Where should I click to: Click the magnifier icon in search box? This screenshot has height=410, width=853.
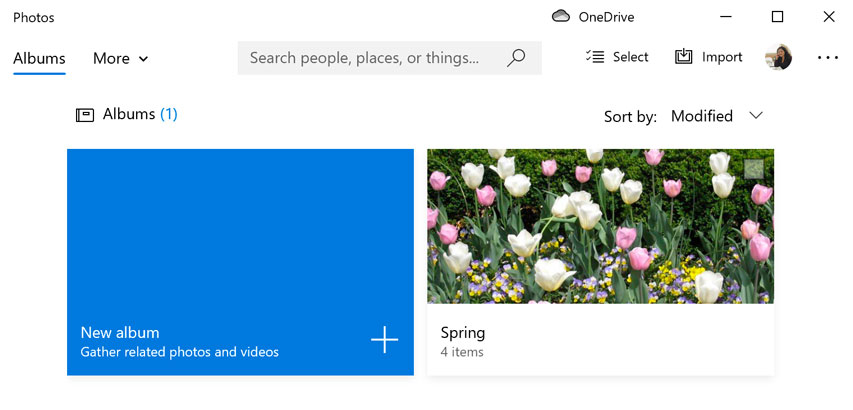pos(516,58)
